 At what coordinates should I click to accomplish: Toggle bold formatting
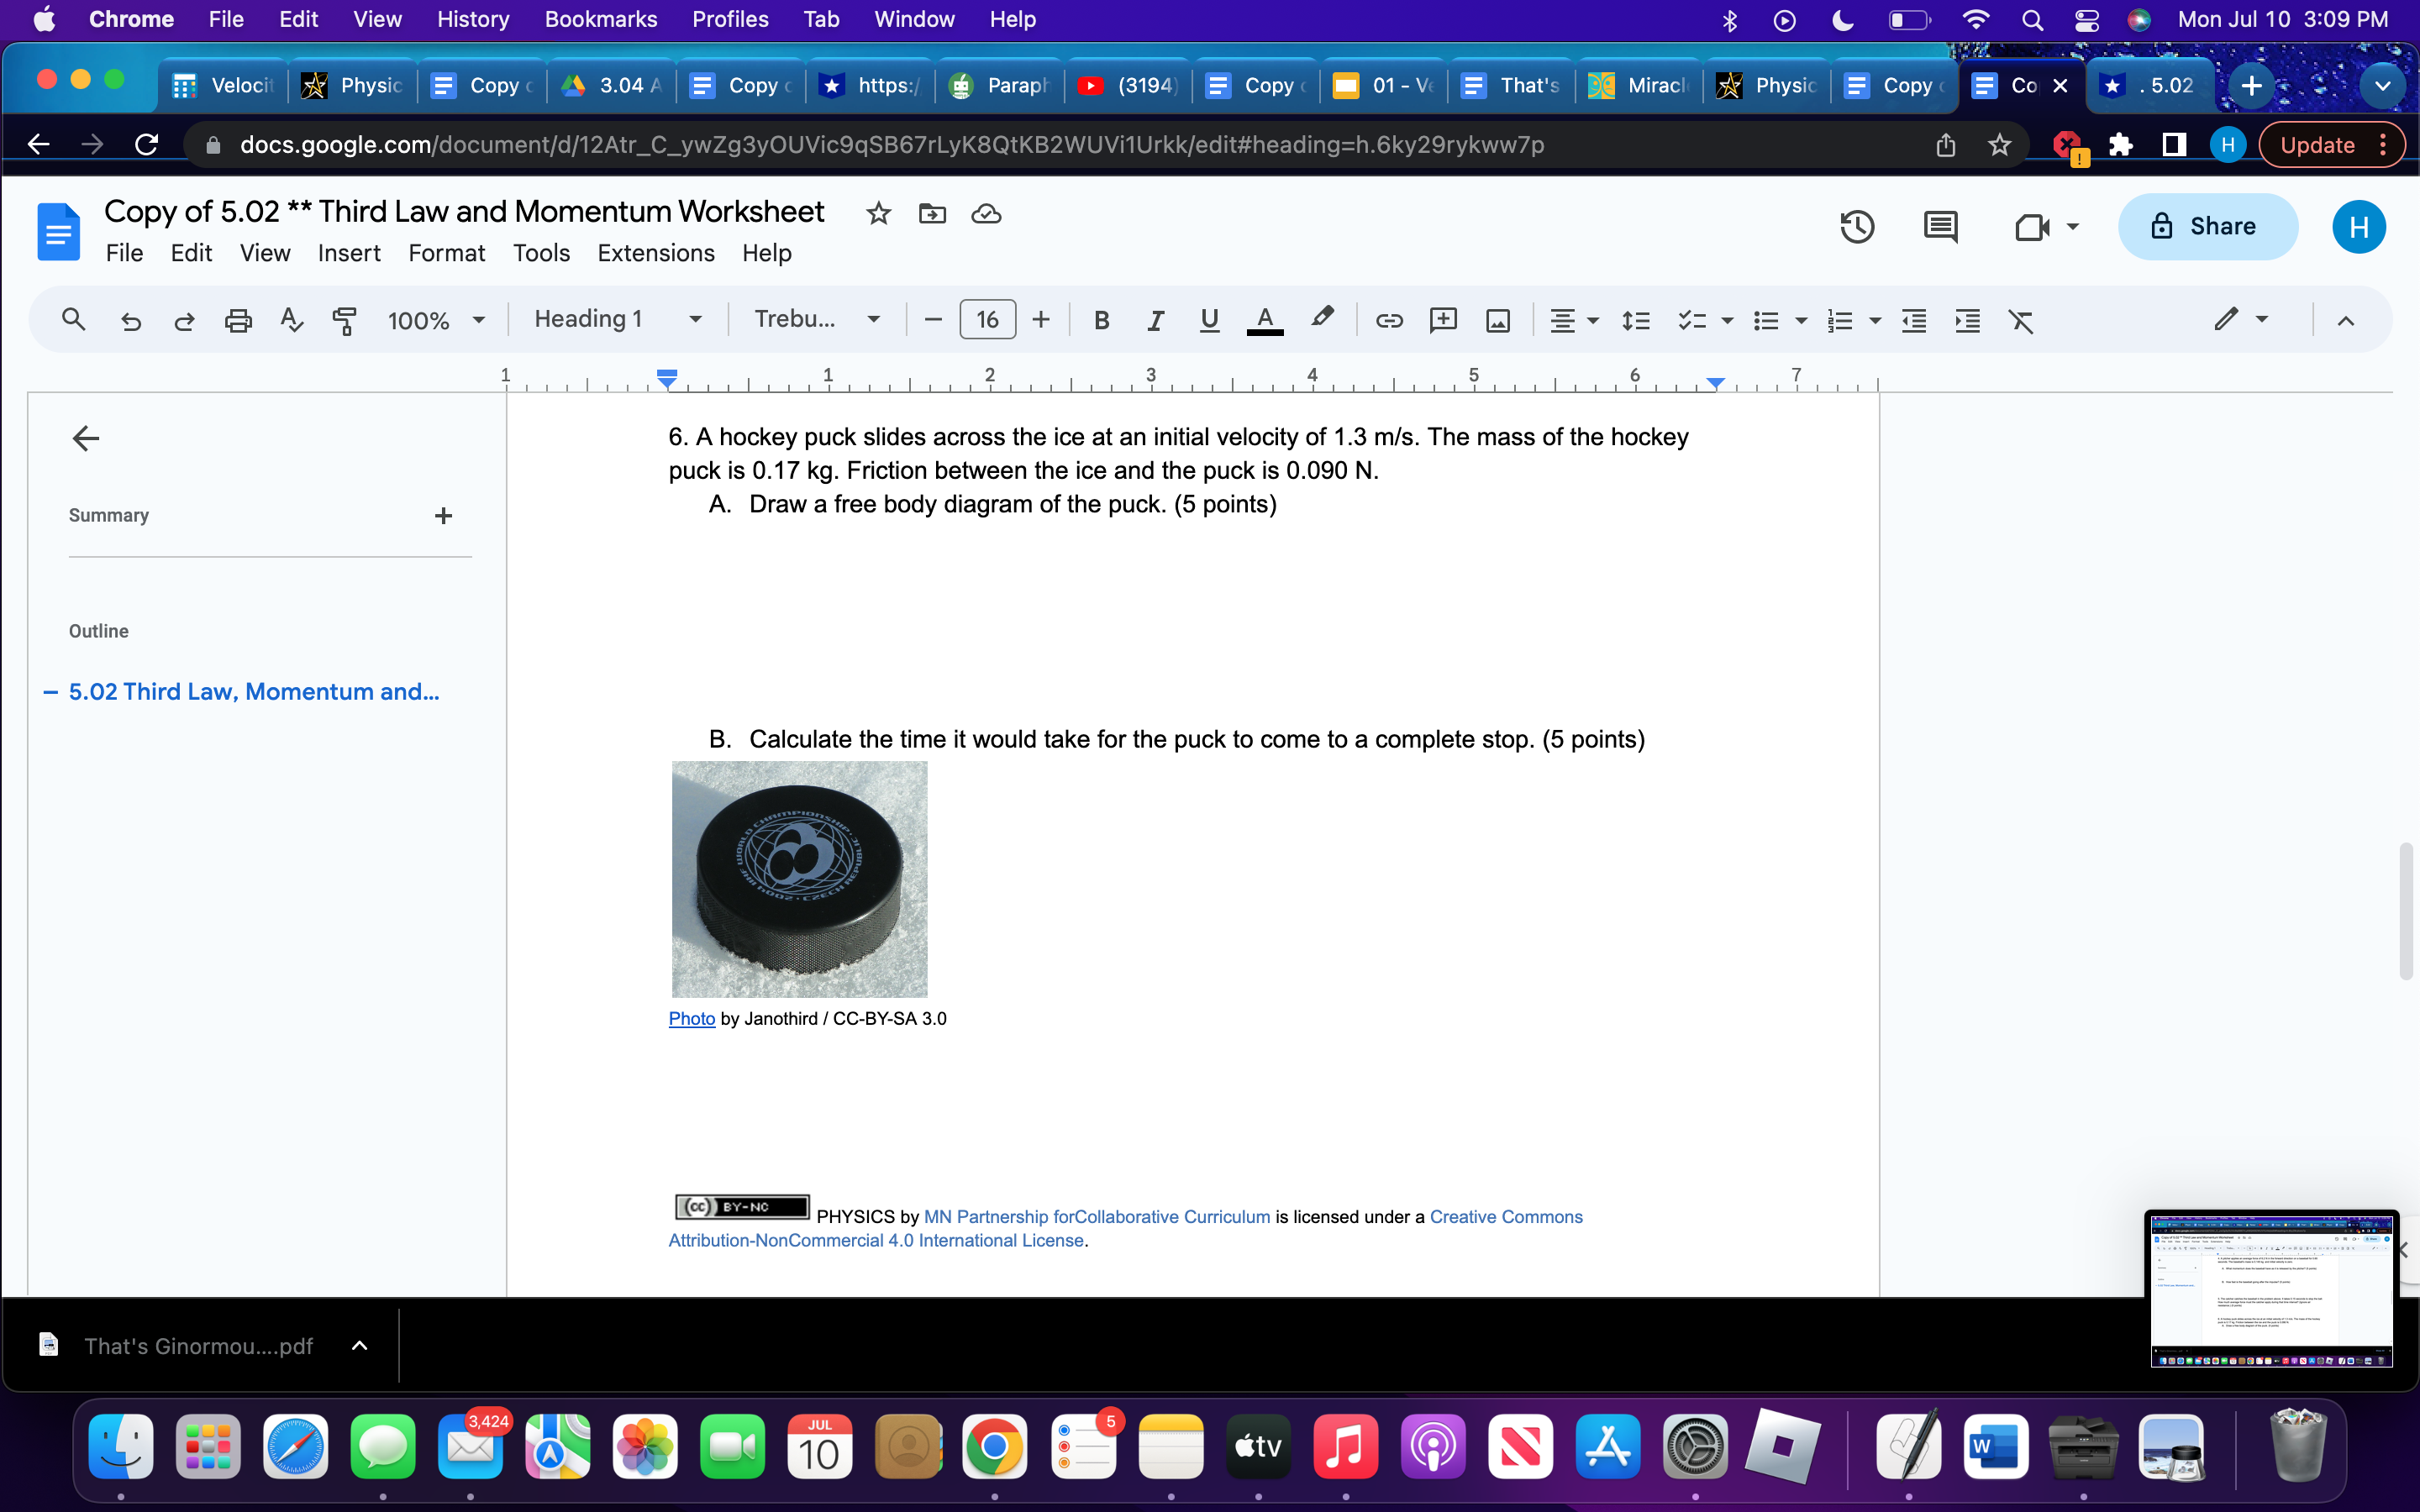tap(1102, 320)
